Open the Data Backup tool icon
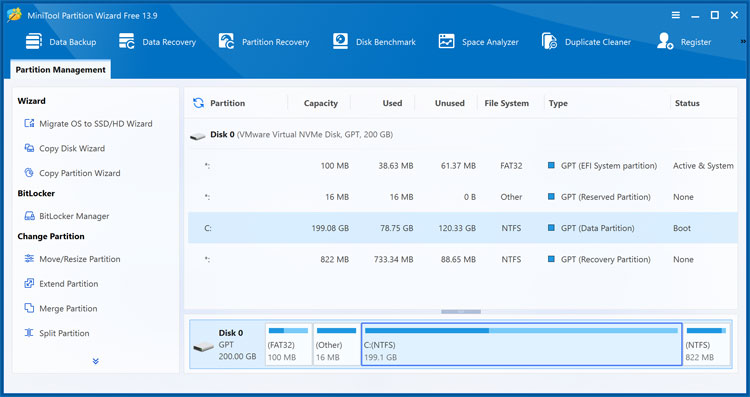This screenshot has height=397, width=750. coord(33,42)
